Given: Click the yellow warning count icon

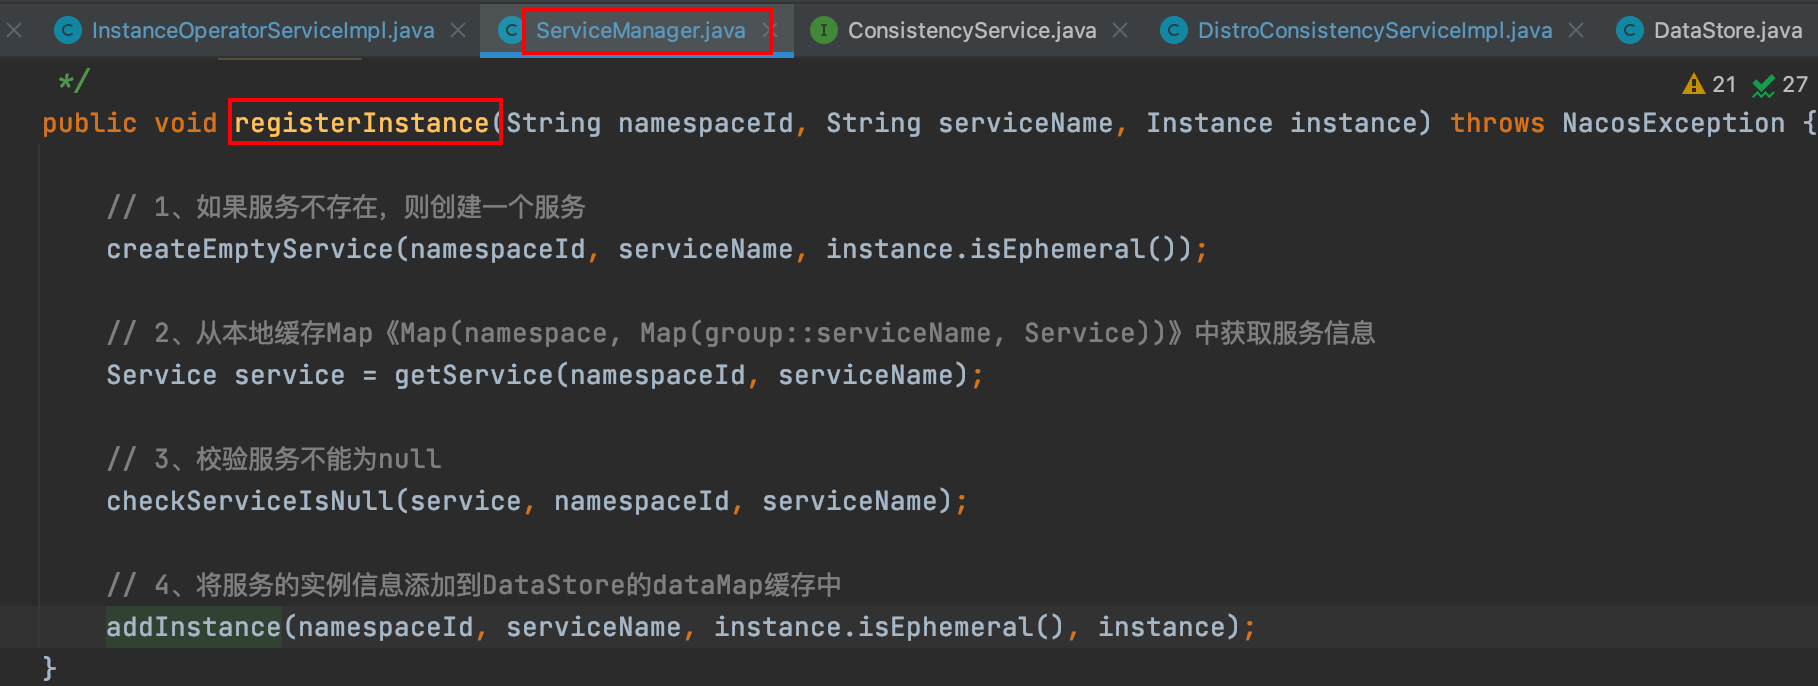Looking at the screenshot, I should click(1693, 85).
